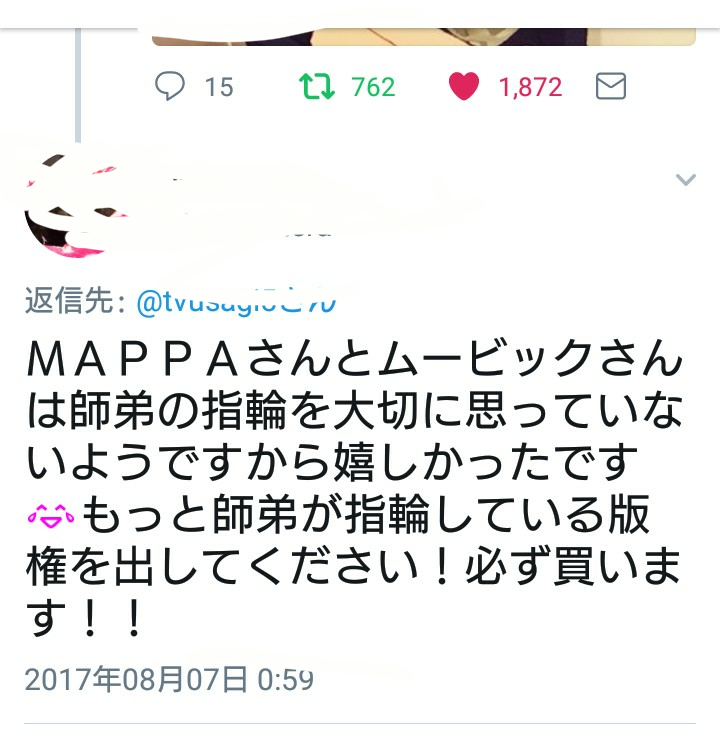
Task: Click the 1,872 likes count
Action: (x=531, y=87)
